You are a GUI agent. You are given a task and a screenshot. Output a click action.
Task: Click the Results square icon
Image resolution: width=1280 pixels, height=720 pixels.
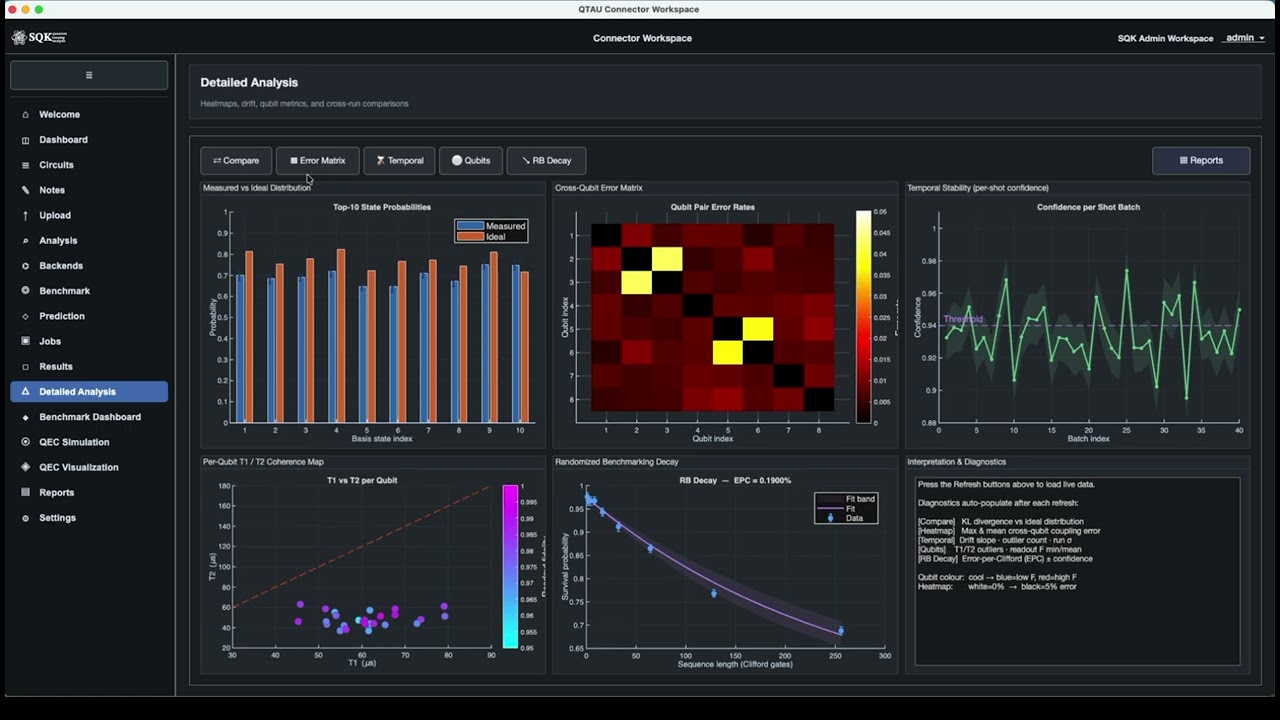(x=26, y=367)
